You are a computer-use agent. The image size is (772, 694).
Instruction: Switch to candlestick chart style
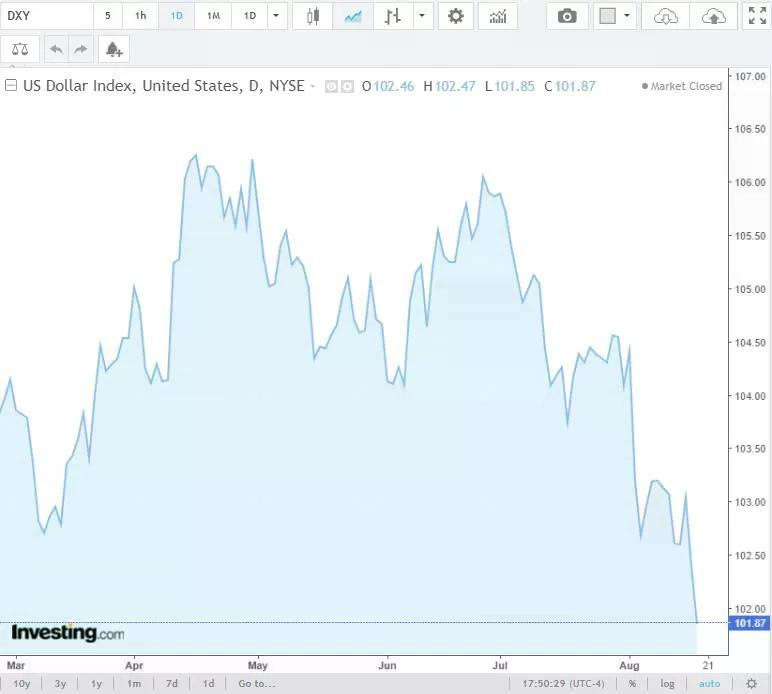click(313, 16)
